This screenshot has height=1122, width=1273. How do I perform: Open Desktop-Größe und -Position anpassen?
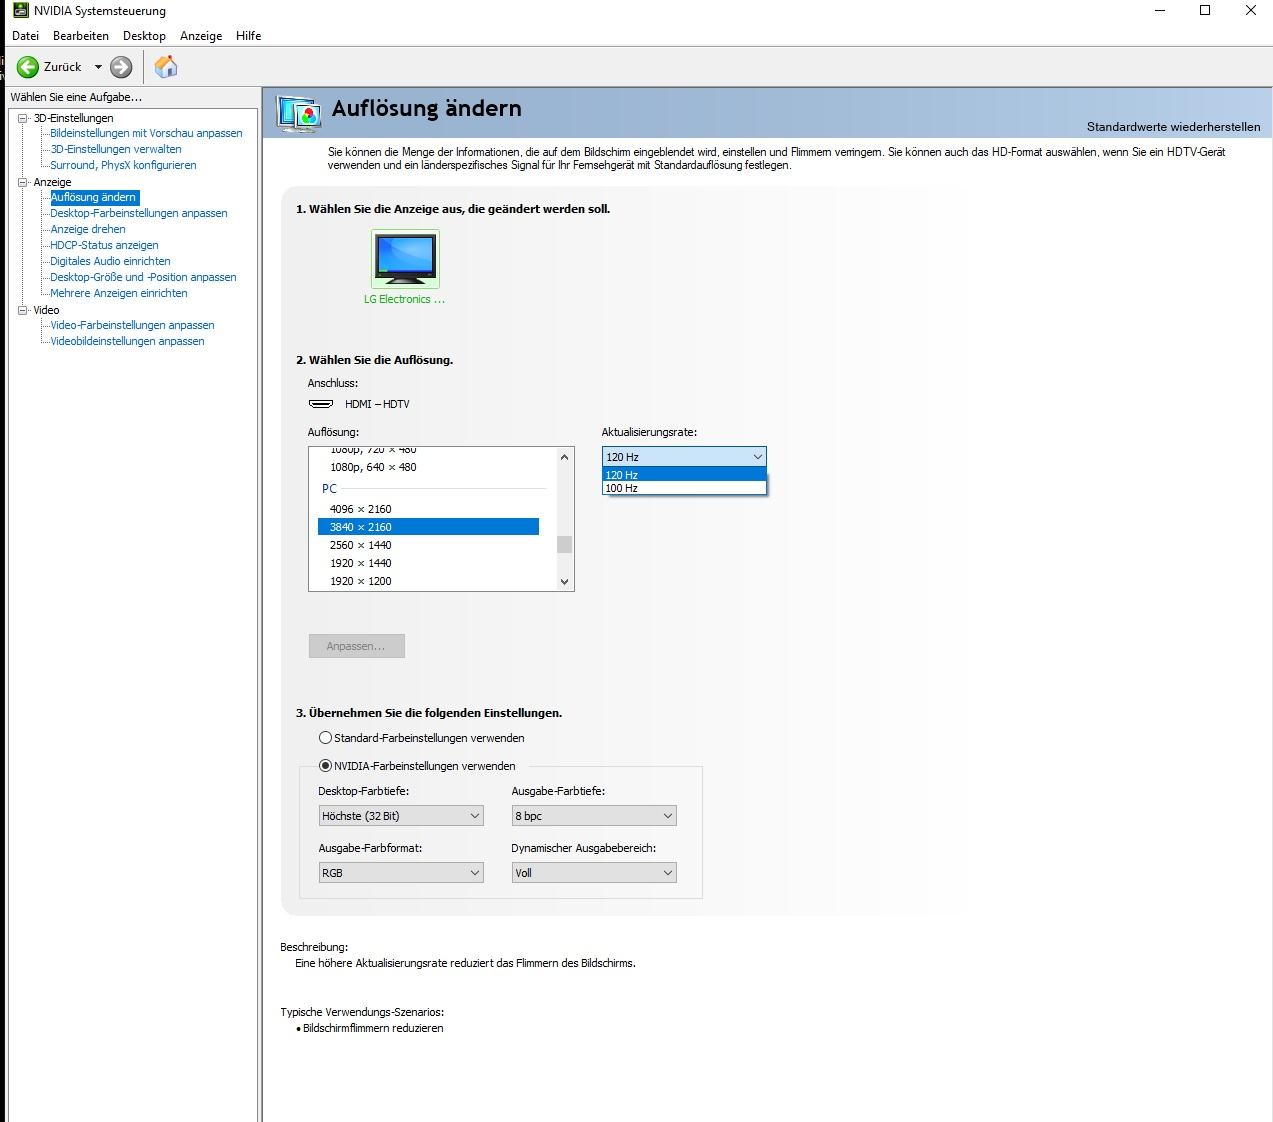[143, 277]
